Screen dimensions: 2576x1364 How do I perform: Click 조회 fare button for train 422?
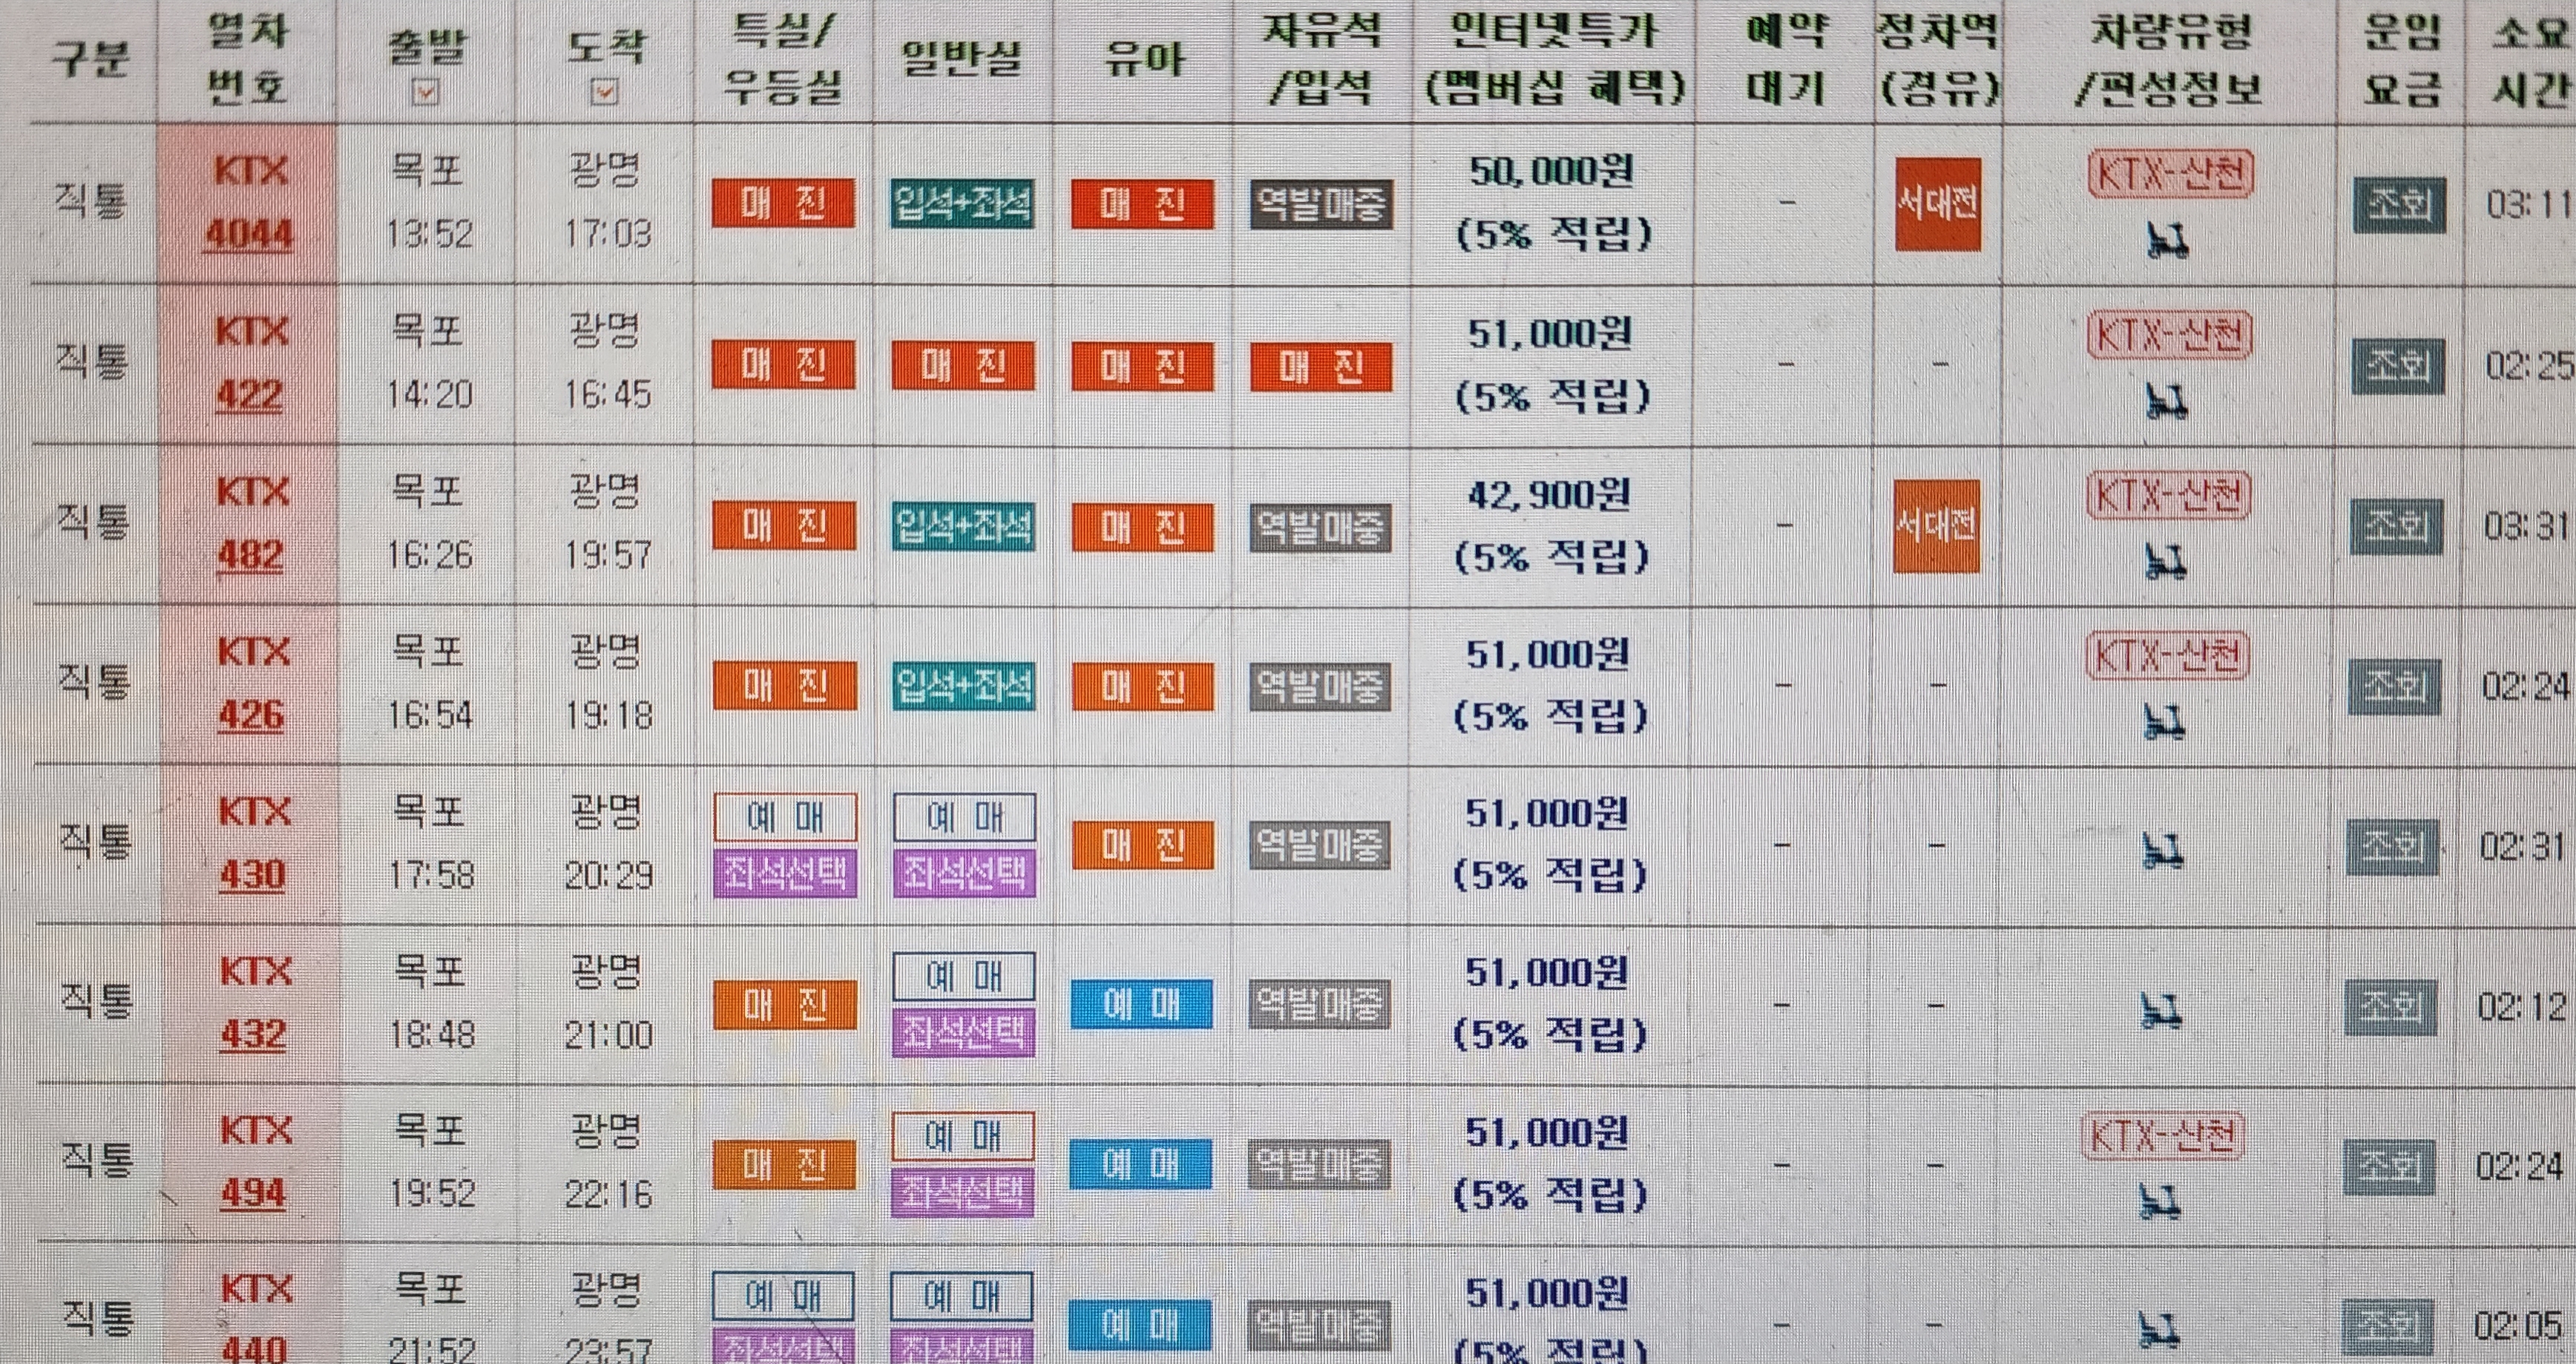[x=2398, y=366]
